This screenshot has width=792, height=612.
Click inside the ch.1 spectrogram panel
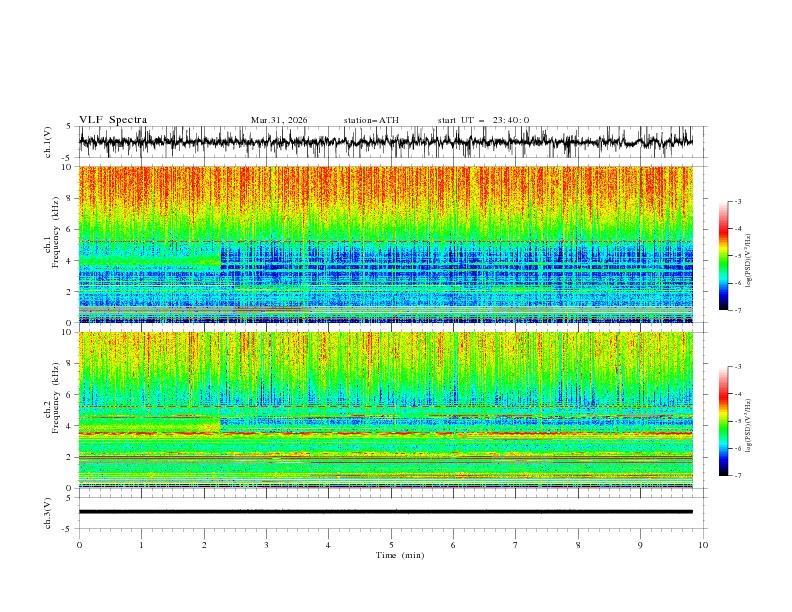pyautogui.click(x=385, y=244)
